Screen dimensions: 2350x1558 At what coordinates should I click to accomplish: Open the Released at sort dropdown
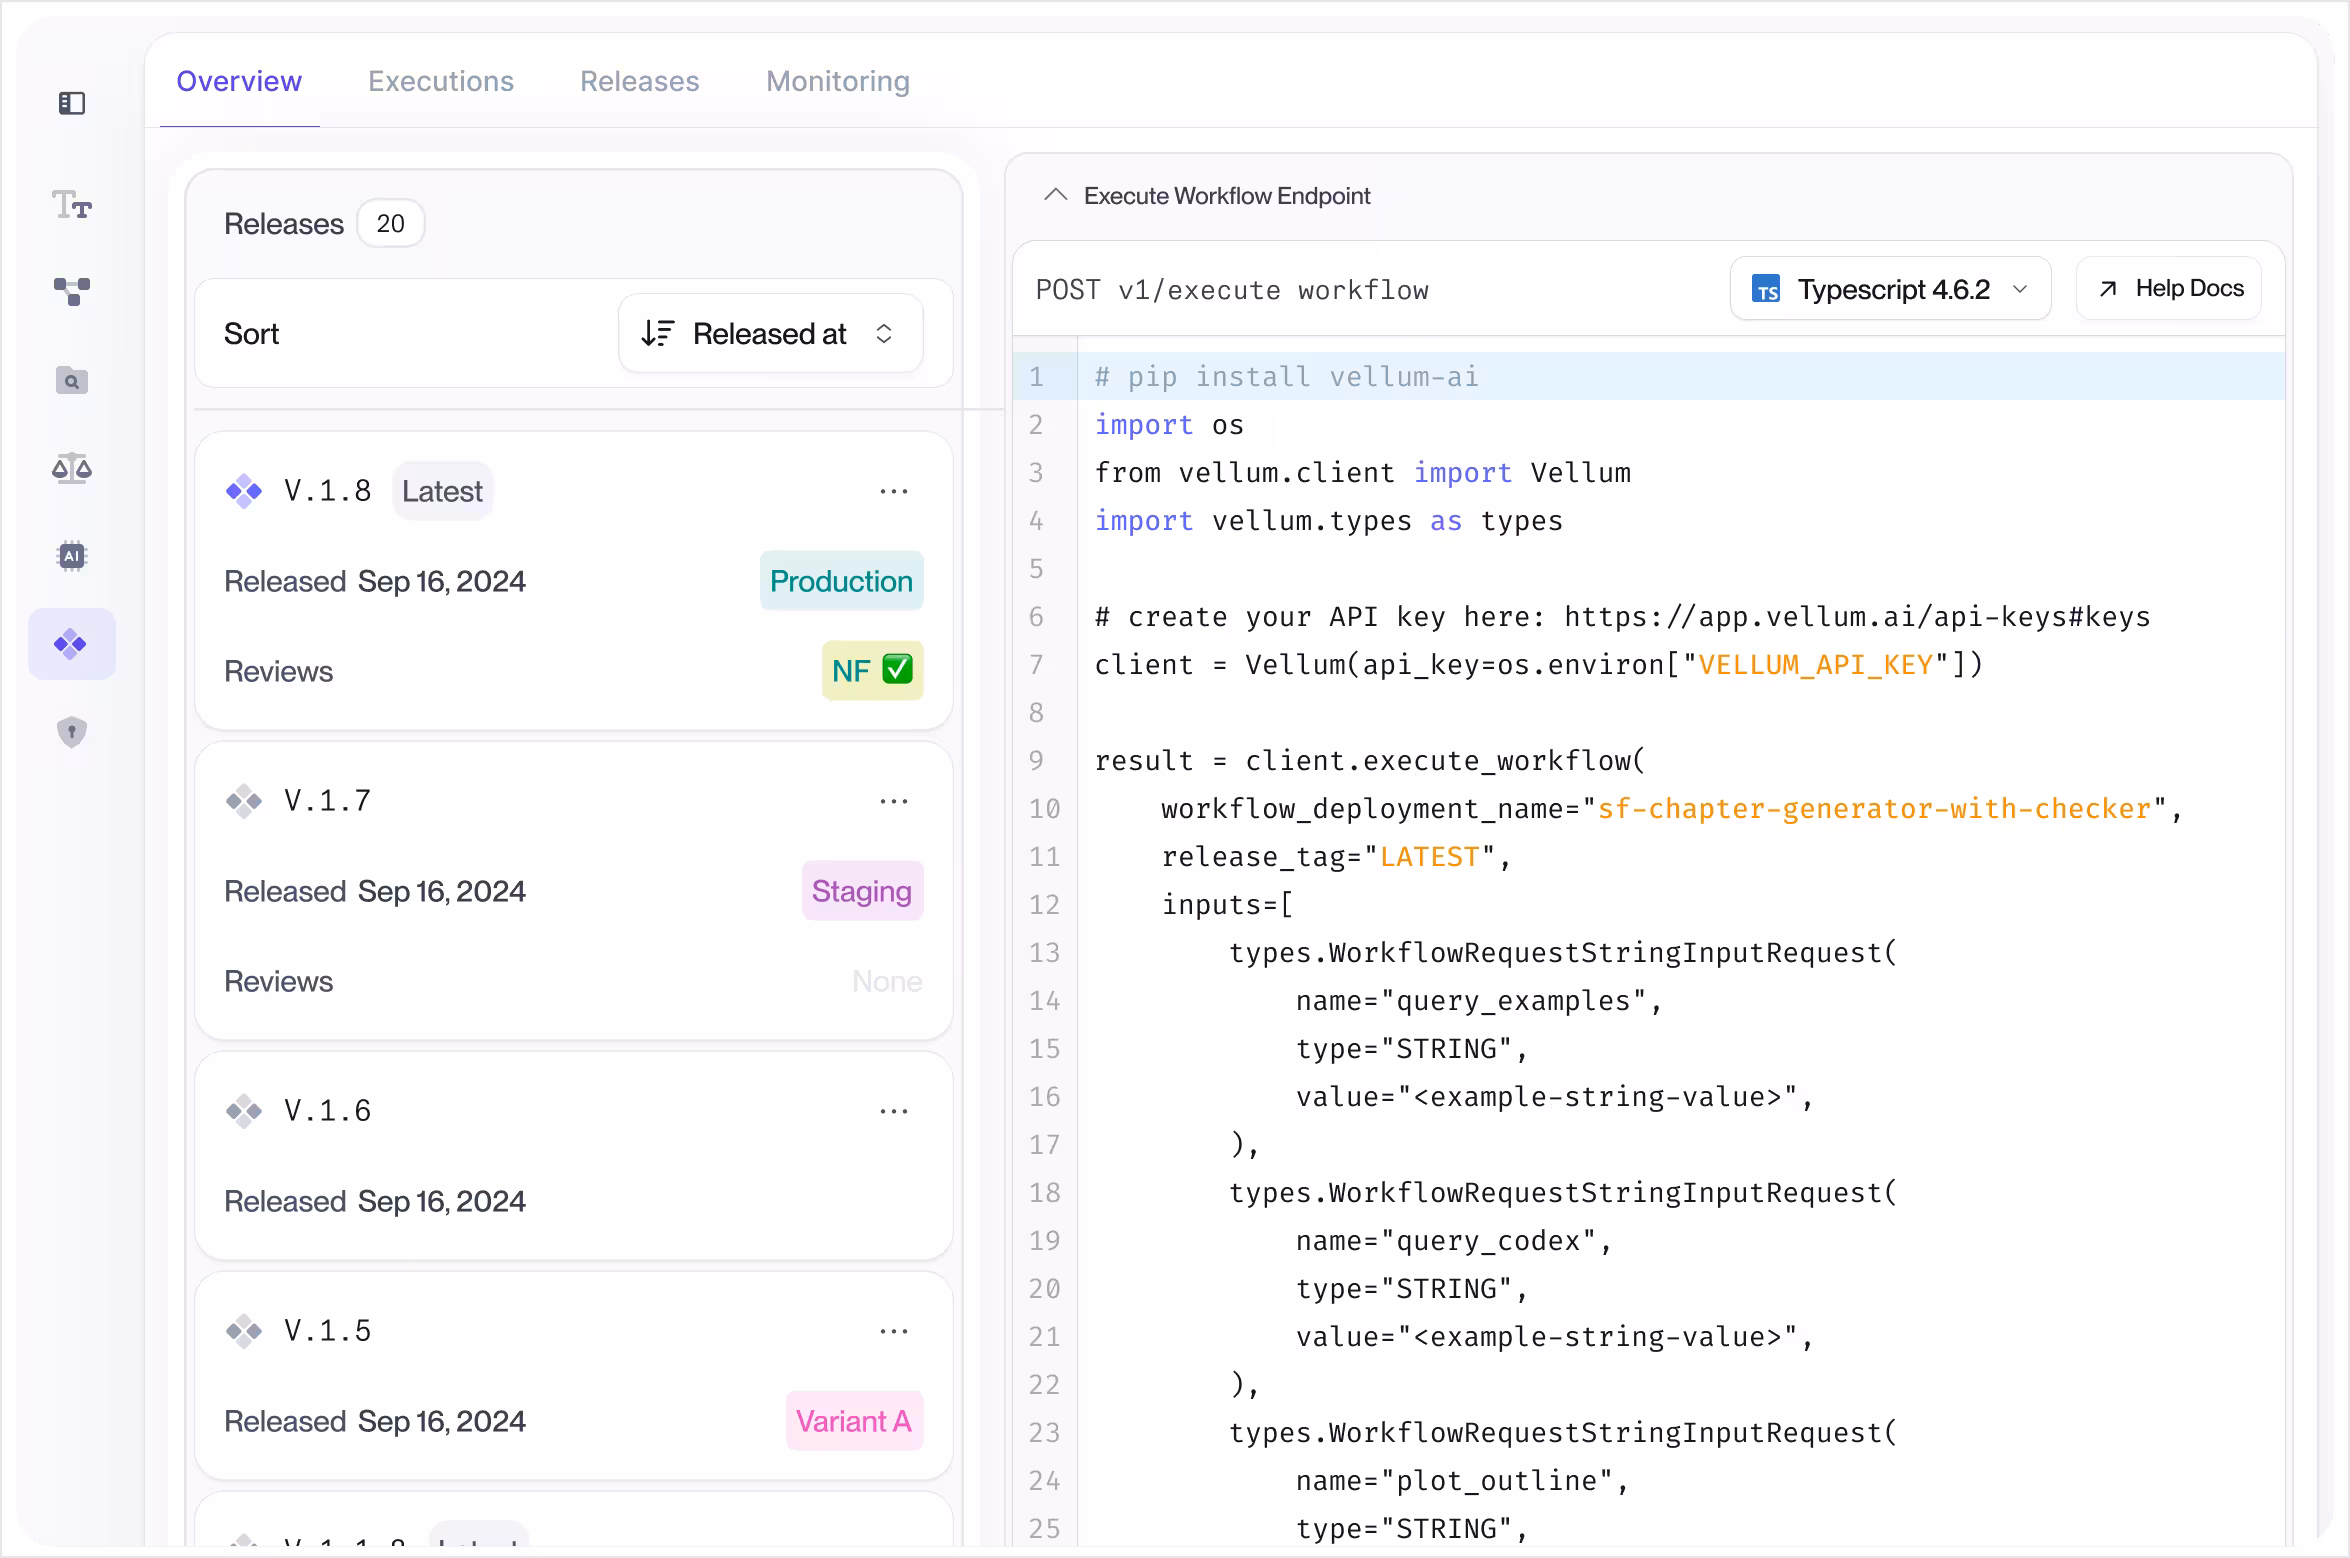(x=770, y=334)
